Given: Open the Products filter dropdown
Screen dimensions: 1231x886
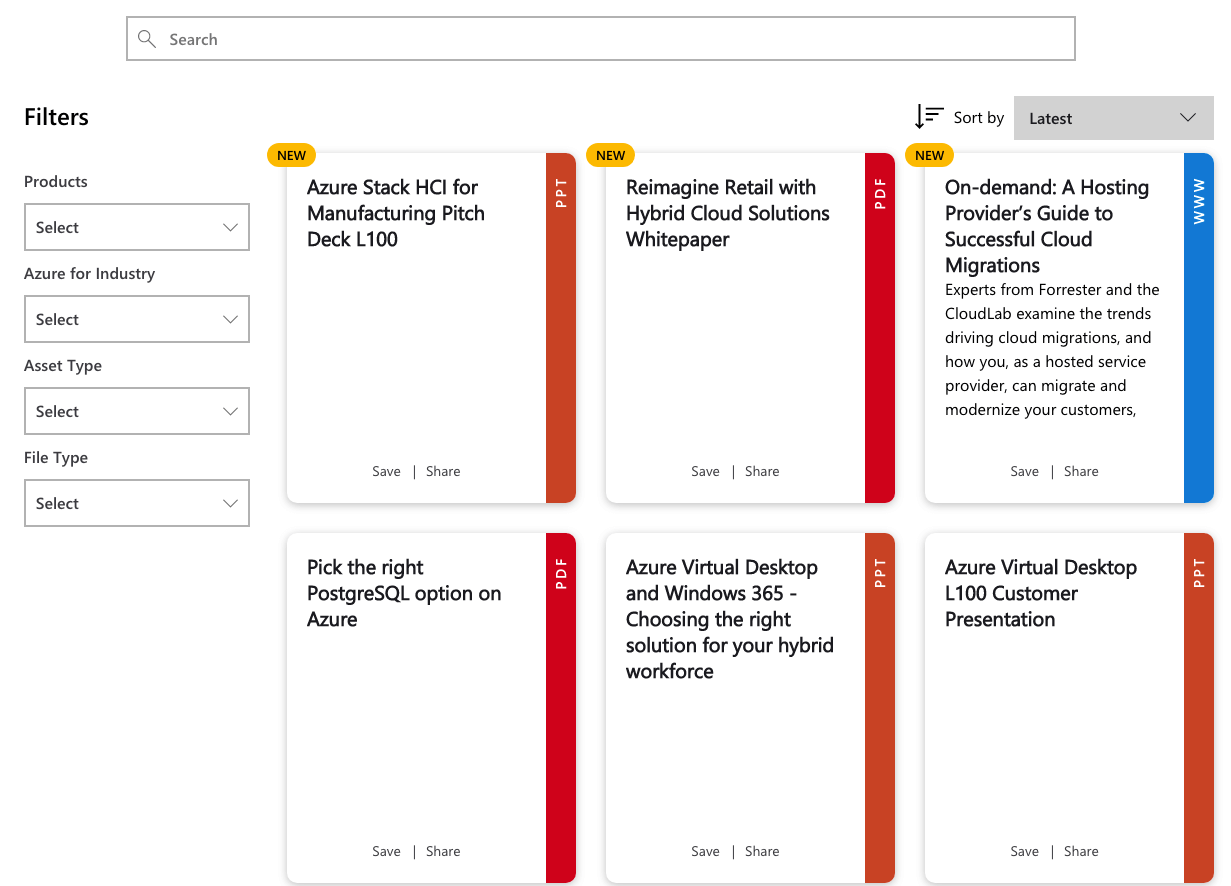Looking at the screenshot, I should click(x=136, y=228).
